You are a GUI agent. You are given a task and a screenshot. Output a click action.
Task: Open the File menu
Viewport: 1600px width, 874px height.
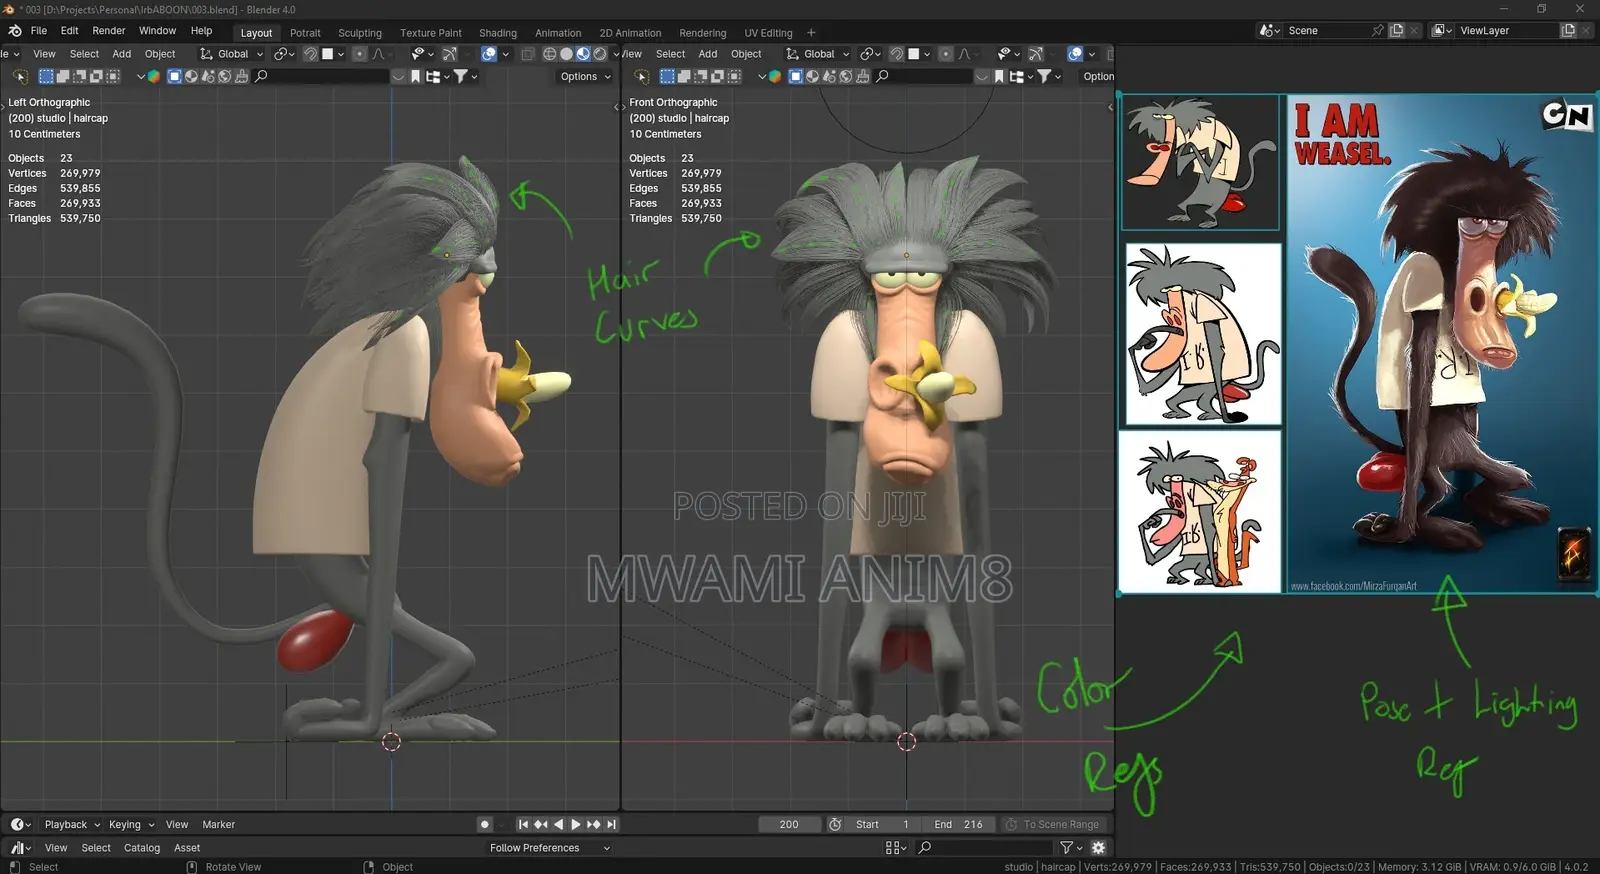coord(39,31)
